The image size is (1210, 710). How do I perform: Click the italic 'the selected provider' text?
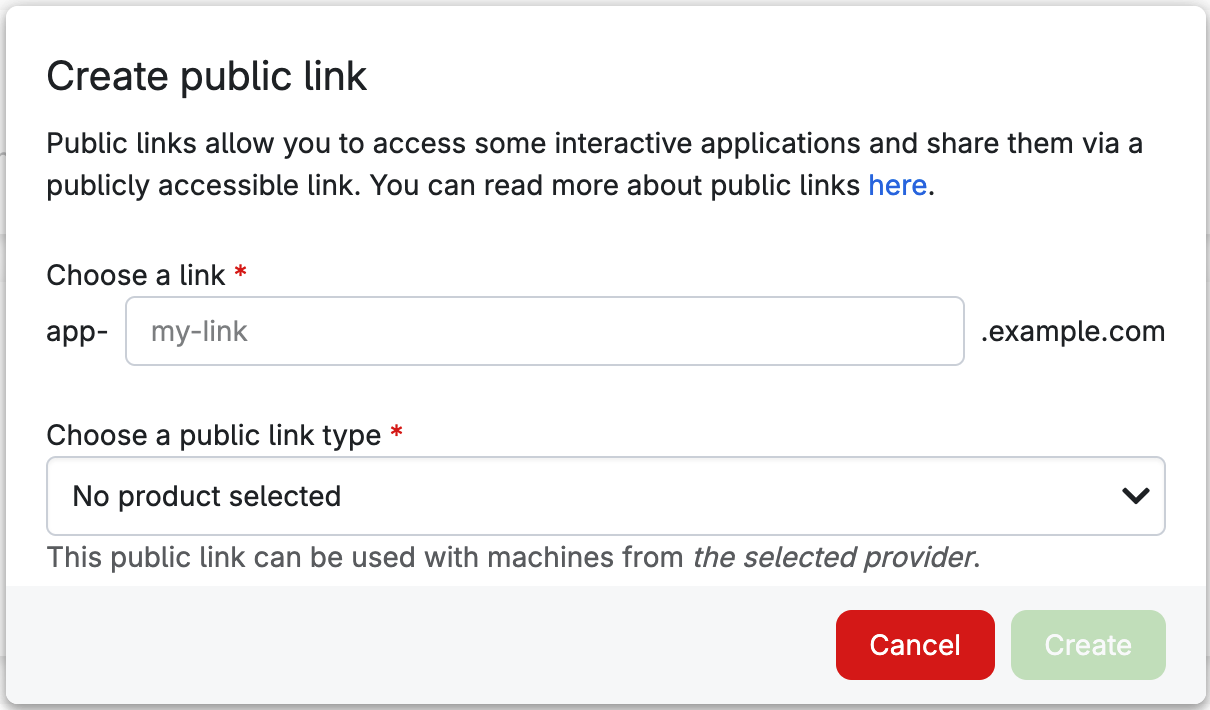(x=833, y=557)
